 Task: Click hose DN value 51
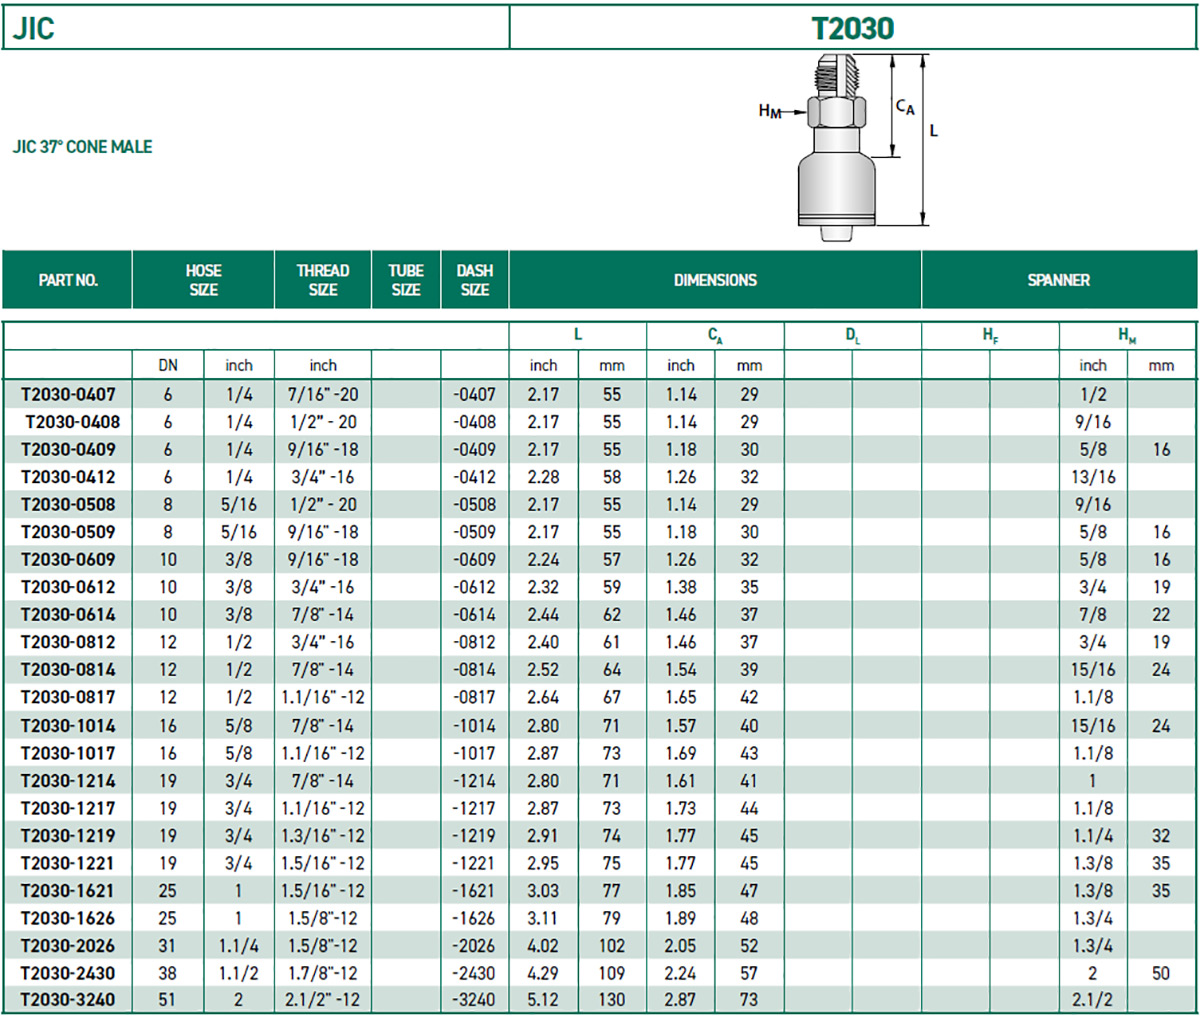[x=167, y=999]
